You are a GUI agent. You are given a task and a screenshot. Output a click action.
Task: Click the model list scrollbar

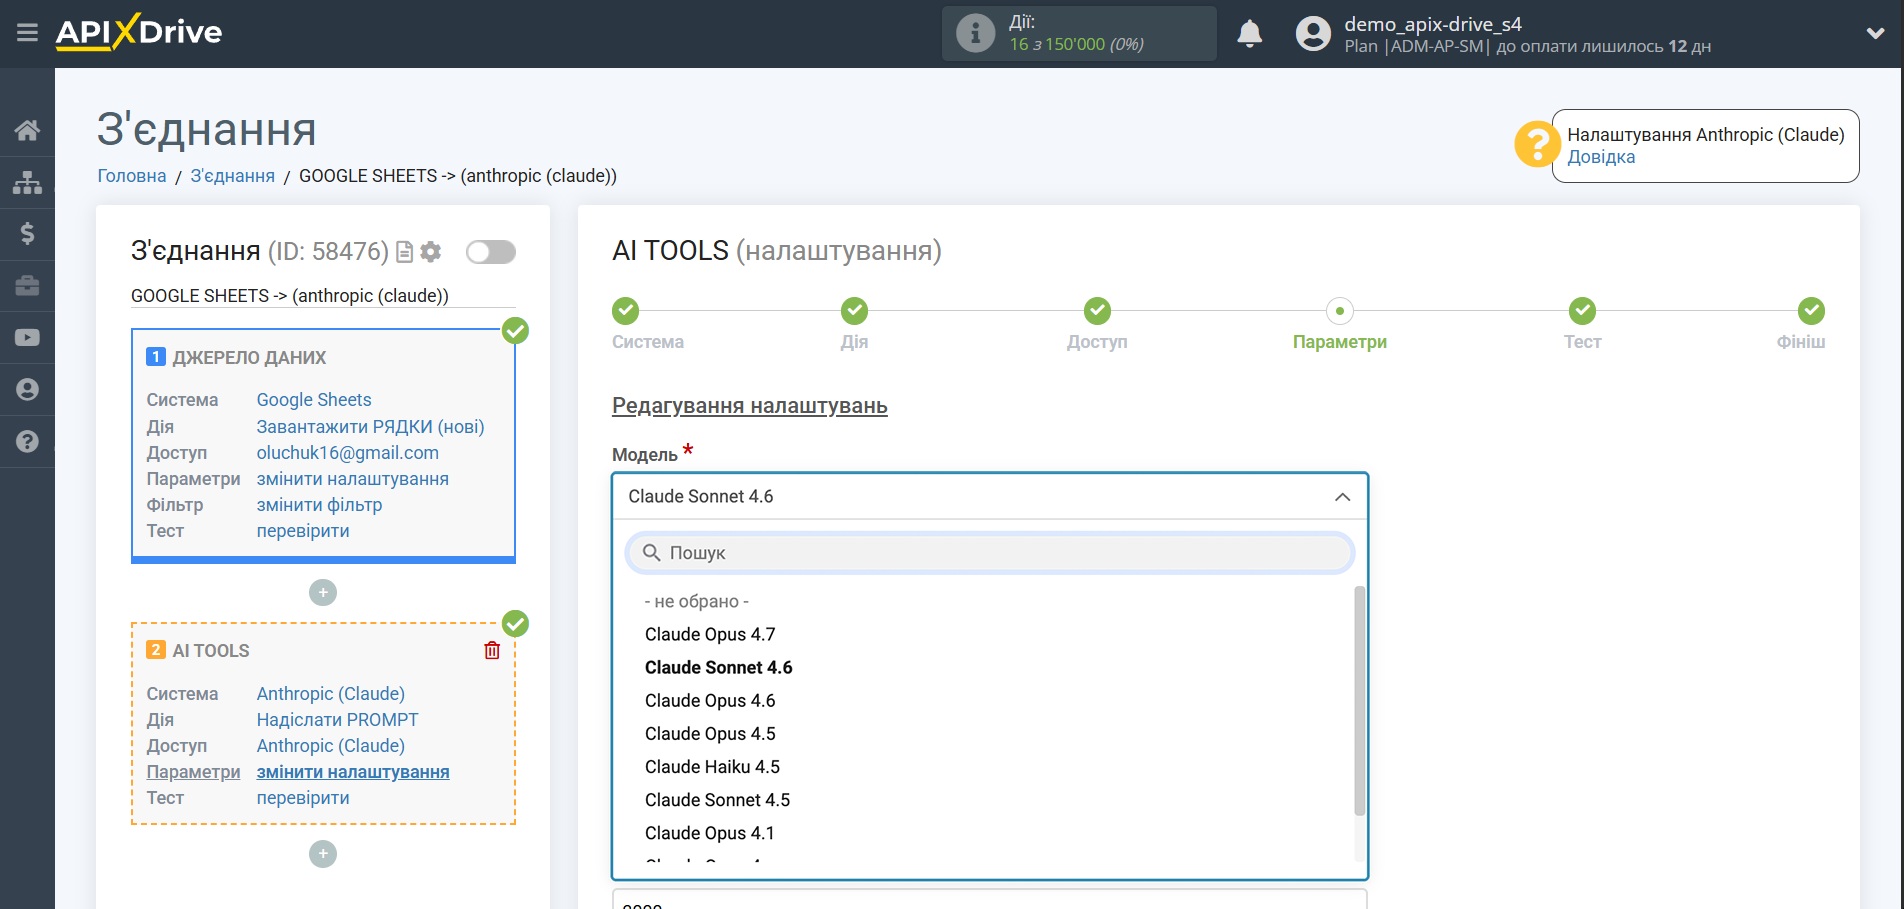pyautogui.click(x=1359, y=701)
